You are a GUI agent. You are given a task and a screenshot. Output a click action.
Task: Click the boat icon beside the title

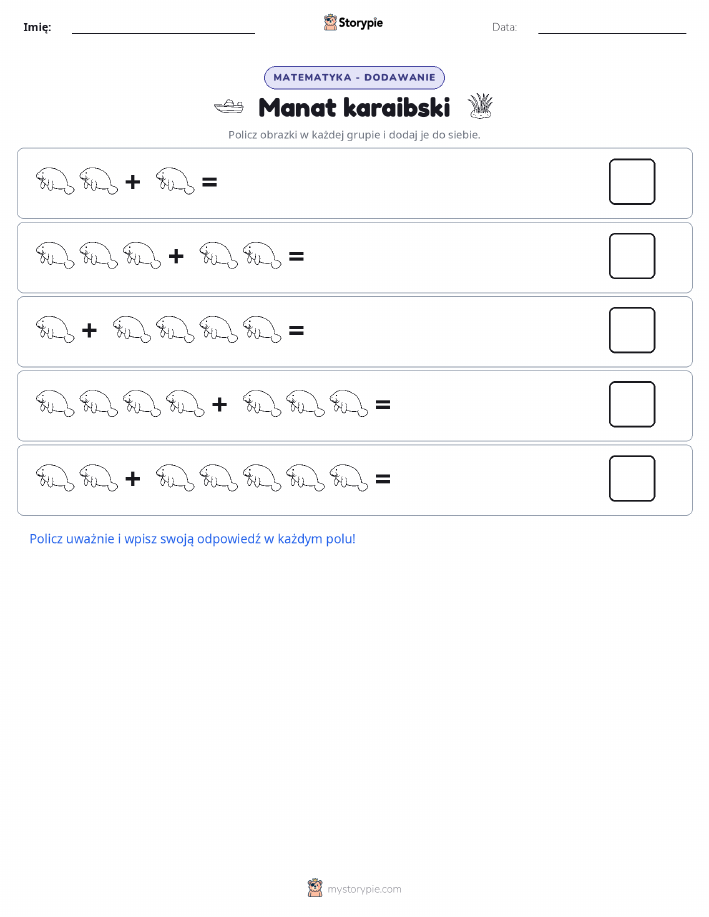[x=229, y=106]
